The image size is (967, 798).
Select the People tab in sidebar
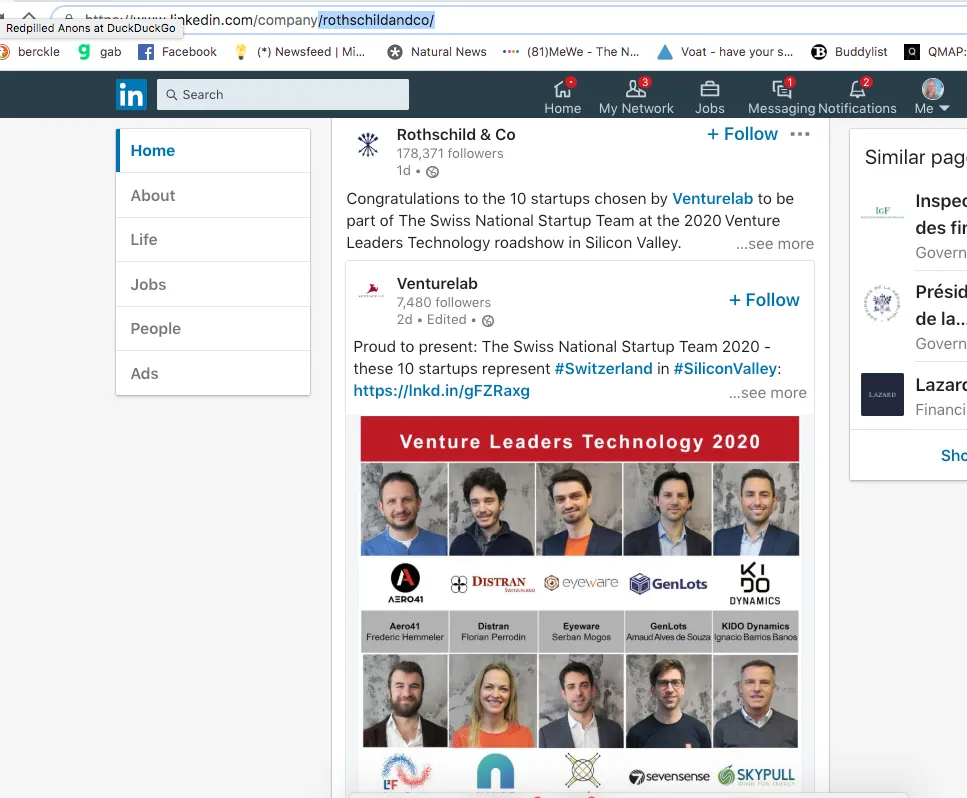213,329
